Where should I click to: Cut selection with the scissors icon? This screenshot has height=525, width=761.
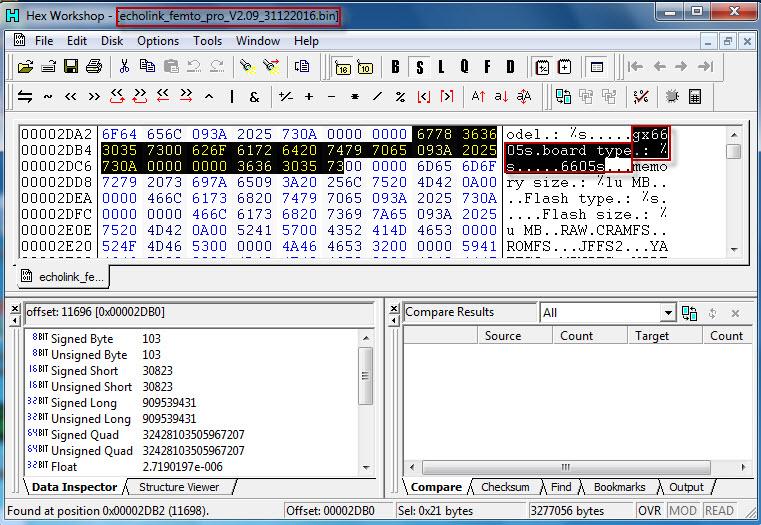[x=124, y=66]
